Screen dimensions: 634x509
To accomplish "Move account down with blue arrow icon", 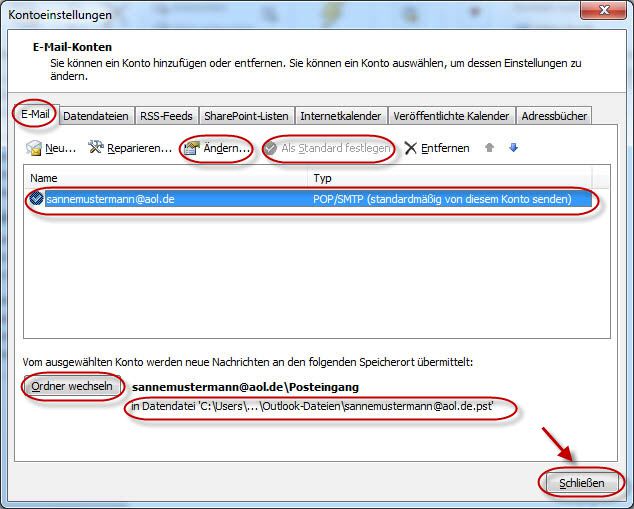I will click(514, 148).
